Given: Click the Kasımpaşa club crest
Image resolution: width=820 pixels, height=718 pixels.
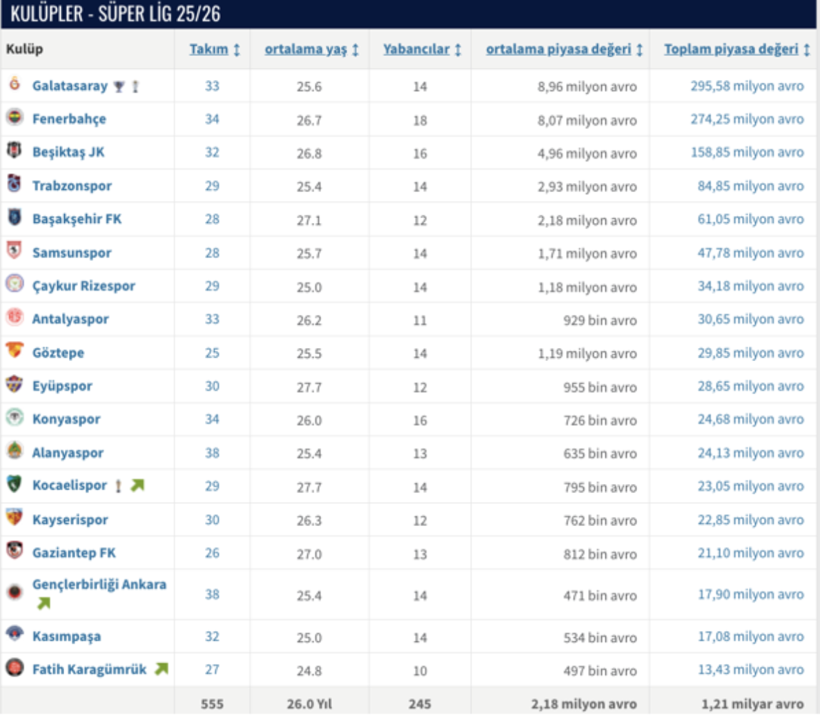Looking at the screenshot, I should click(15, 634).
